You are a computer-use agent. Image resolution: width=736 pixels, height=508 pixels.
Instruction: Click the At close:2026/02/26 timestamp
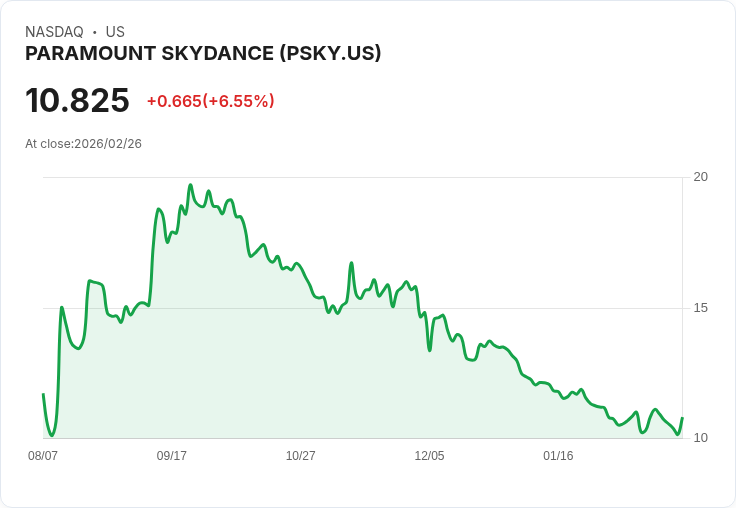(84, 144)
